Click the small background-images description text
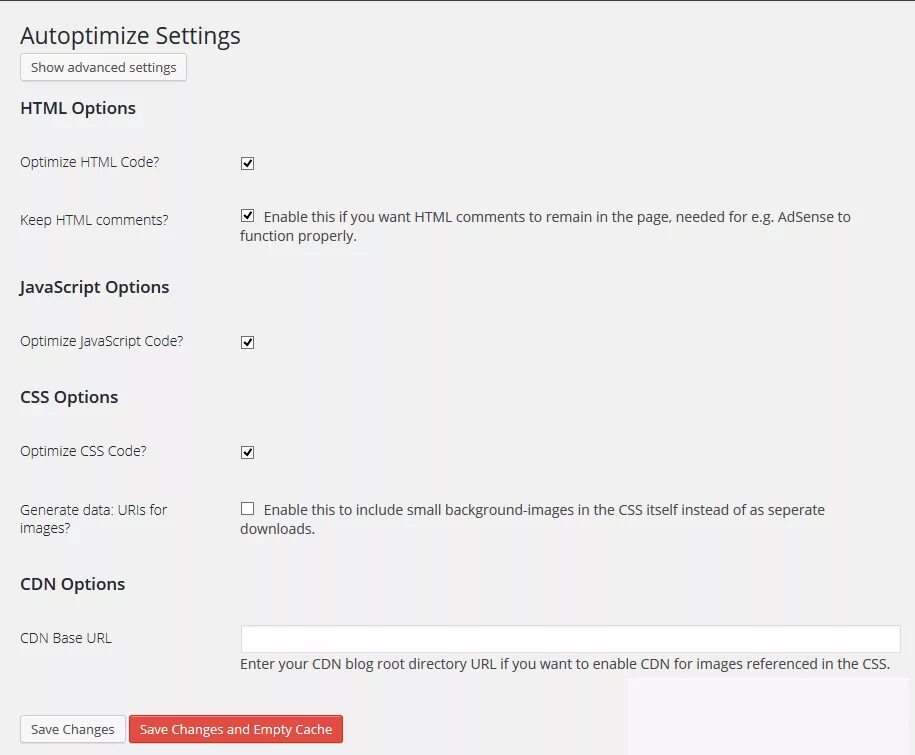 pos(532,519)
